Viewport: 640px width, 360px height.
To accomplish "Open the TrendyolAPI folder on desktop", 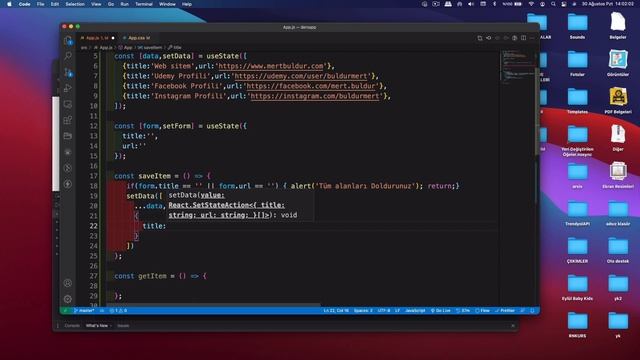I will point(577,213).
